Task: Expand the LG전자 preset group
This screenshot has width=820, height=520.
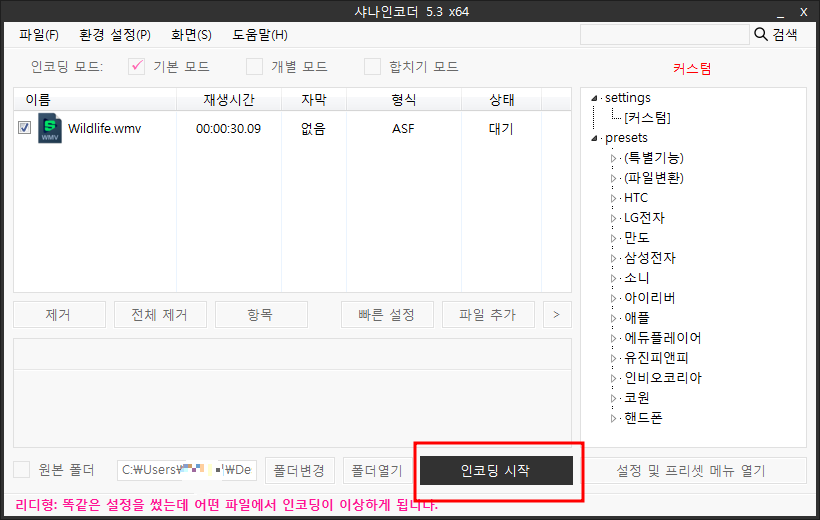Action: click(x=613, y=218)
